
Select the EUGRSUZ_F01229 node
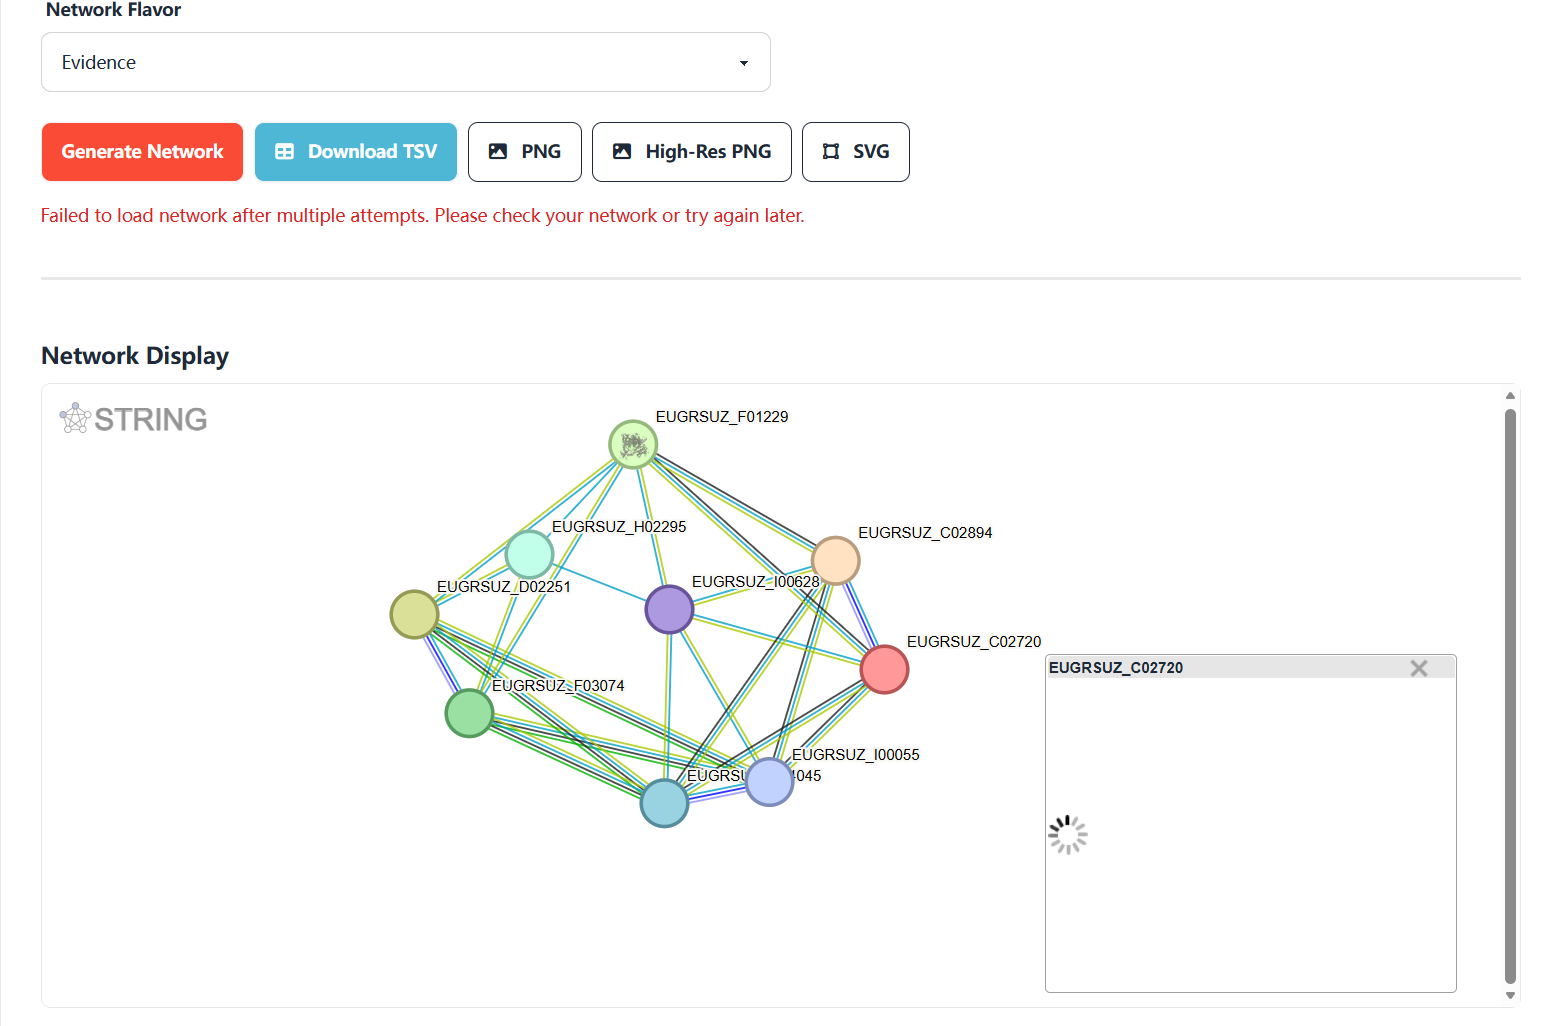(x=633, y=444)
